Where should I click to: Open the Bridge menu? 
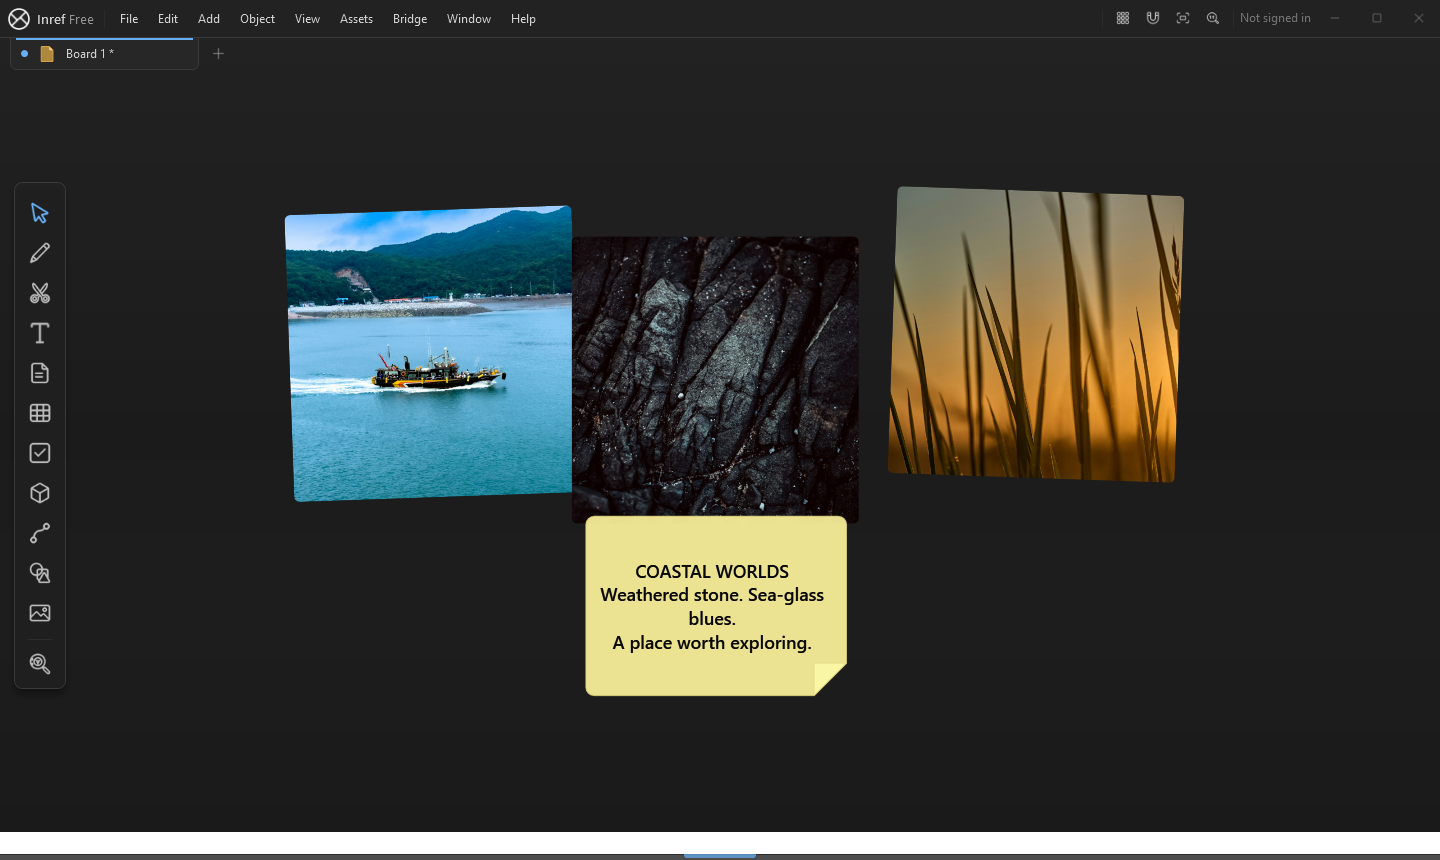[x=410, y=19]
